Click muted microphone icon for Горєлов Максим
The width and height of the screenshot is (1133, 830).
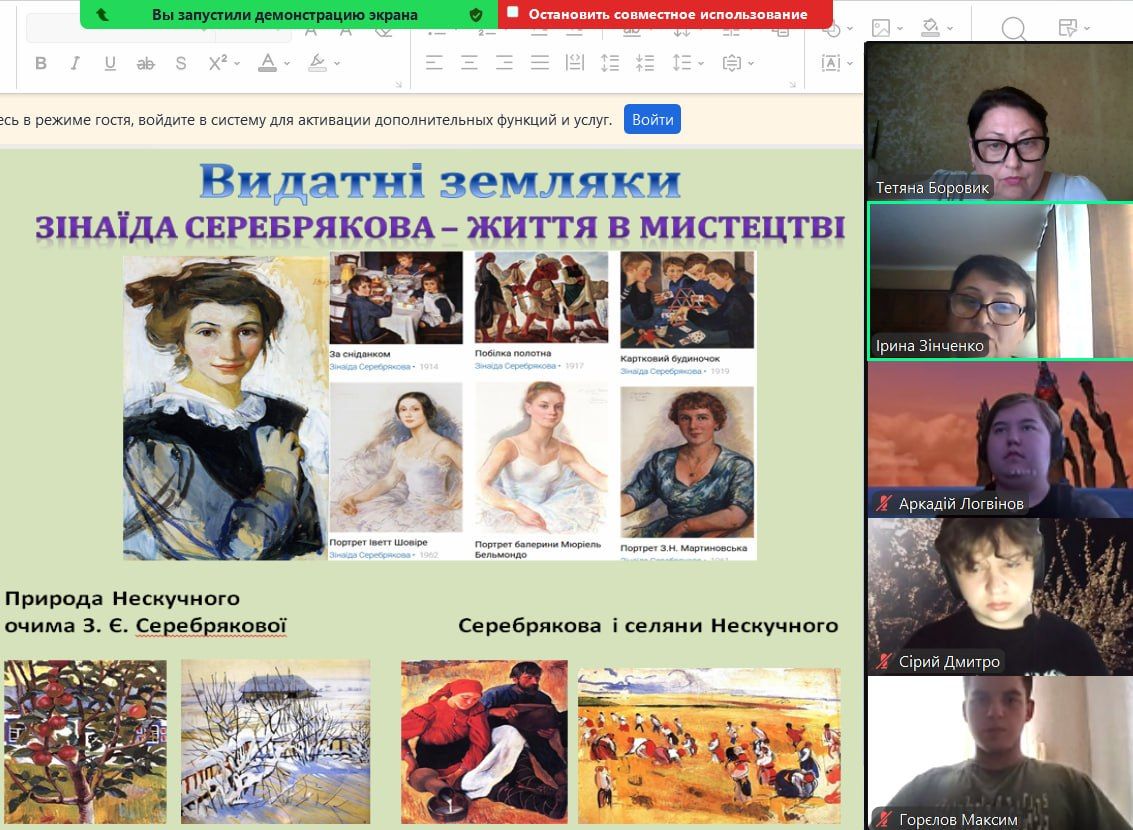[884, 819]
